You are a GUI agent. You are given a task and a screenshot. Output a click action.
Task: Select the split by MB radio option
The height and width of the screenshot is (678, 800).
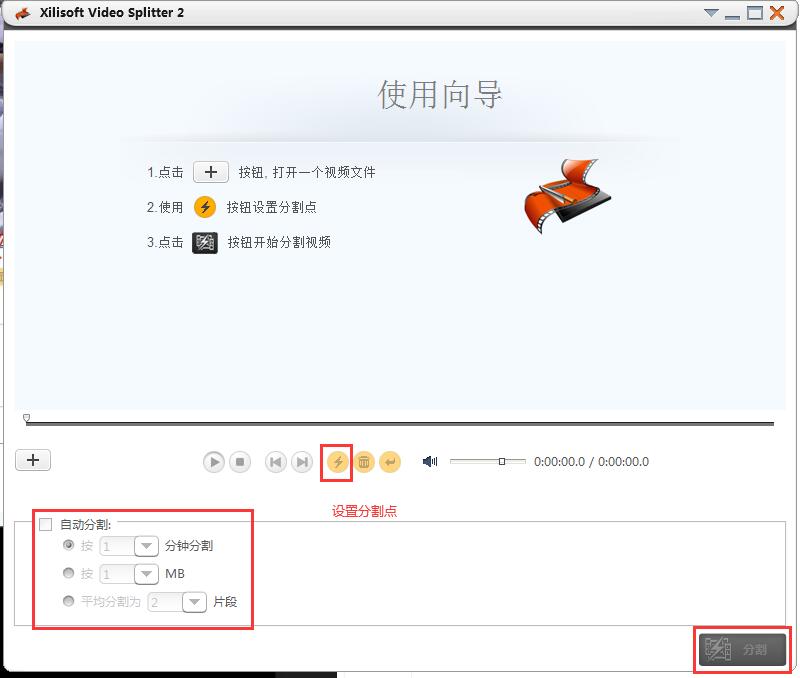point(68,573)
